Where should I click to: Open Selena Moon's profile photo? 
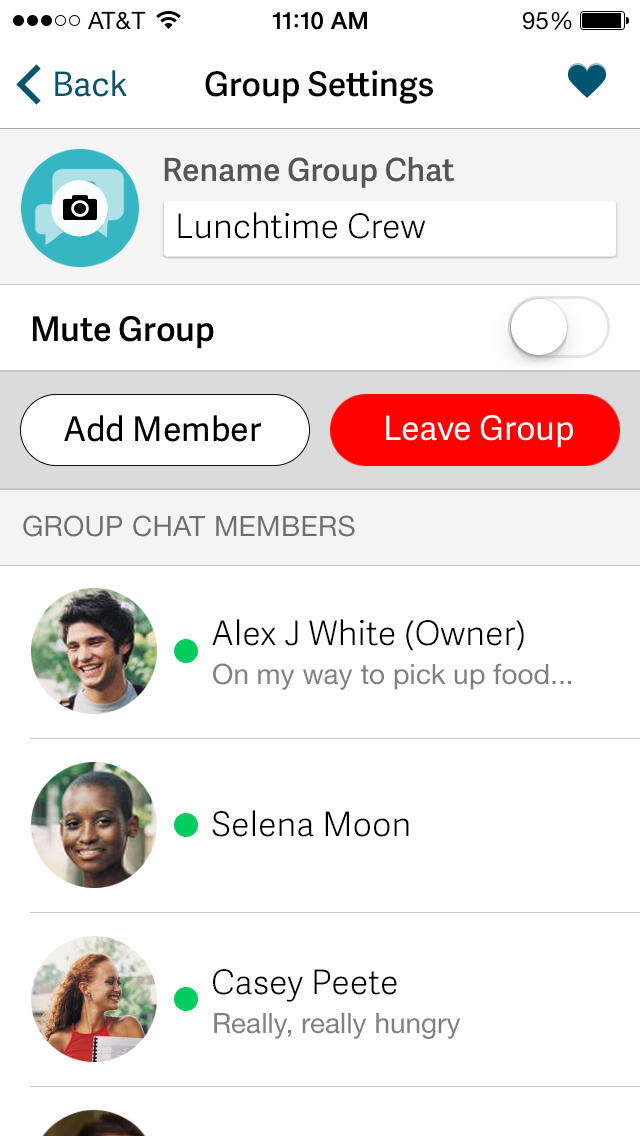point(94,825)
